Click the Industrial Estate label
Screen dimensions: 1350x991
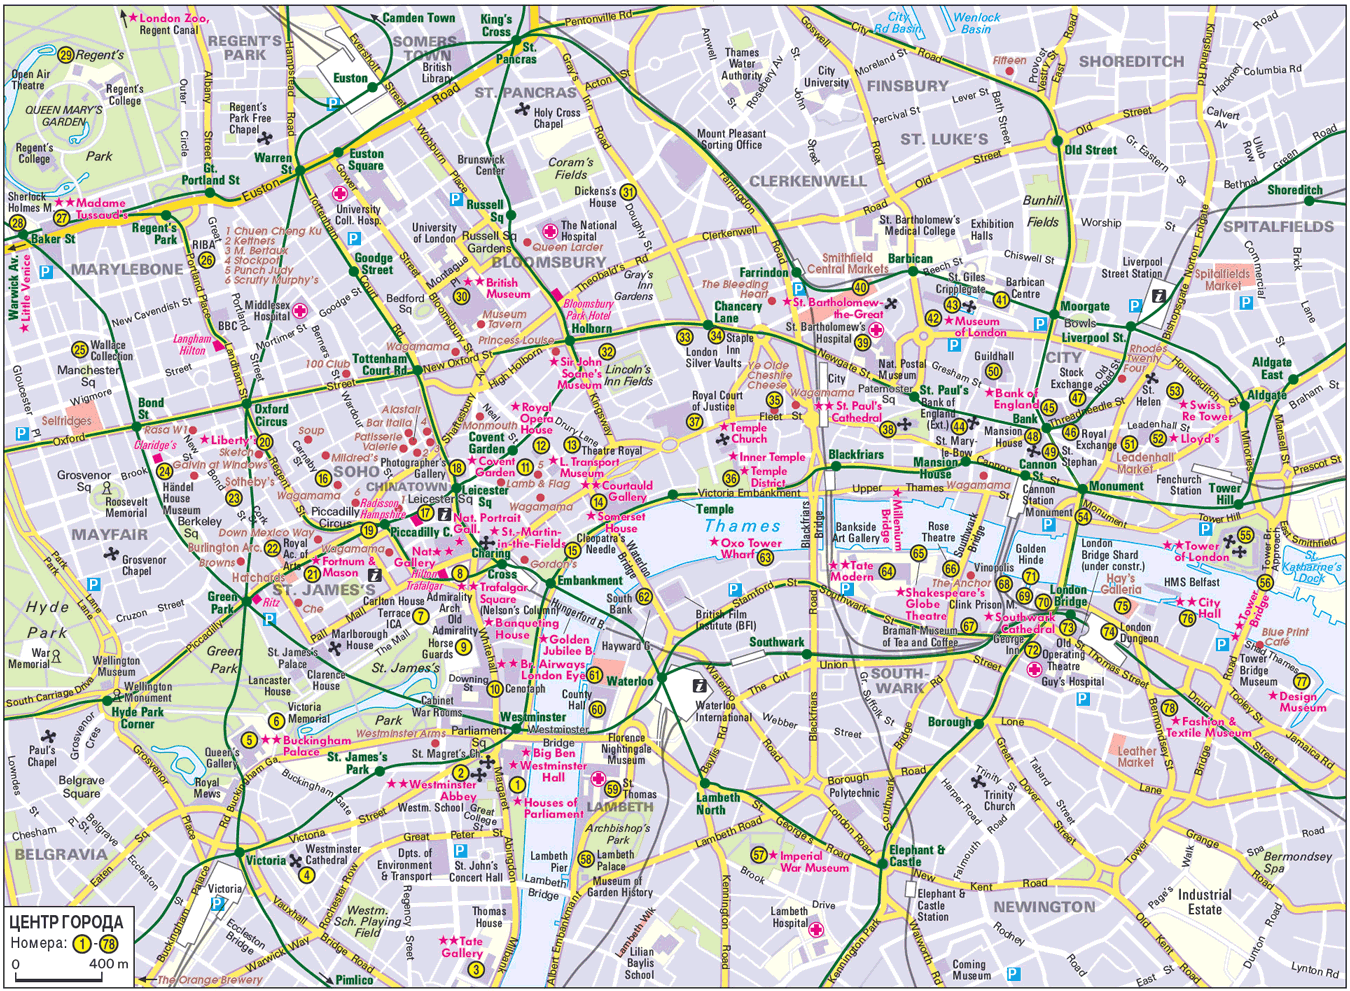pyautogui.click(x=1204, y=902)
